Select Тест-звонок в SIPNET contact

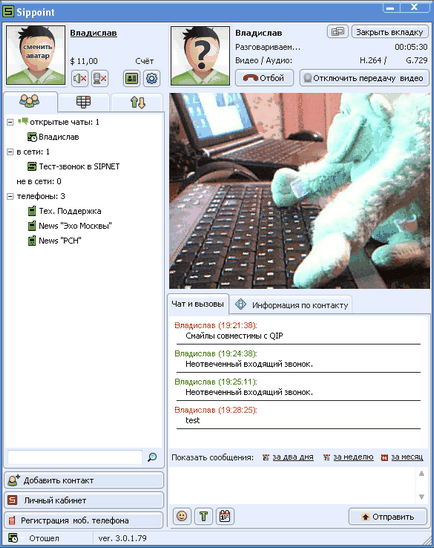point(74,166)
